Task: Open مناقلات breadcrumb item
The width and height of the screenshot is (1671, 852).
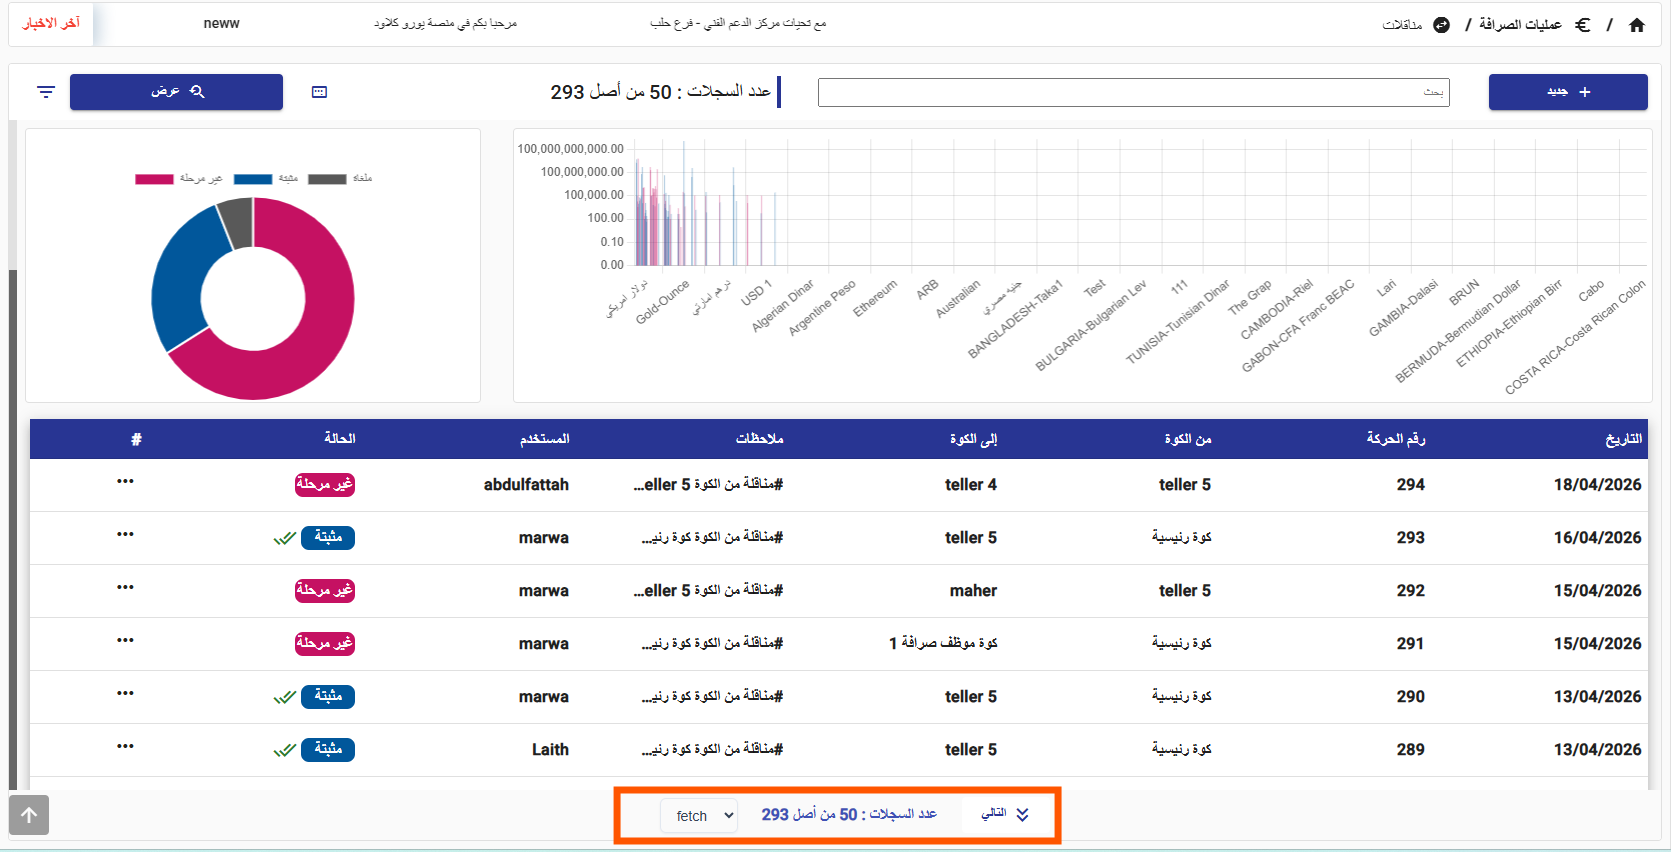Action: coord(1402,25)
